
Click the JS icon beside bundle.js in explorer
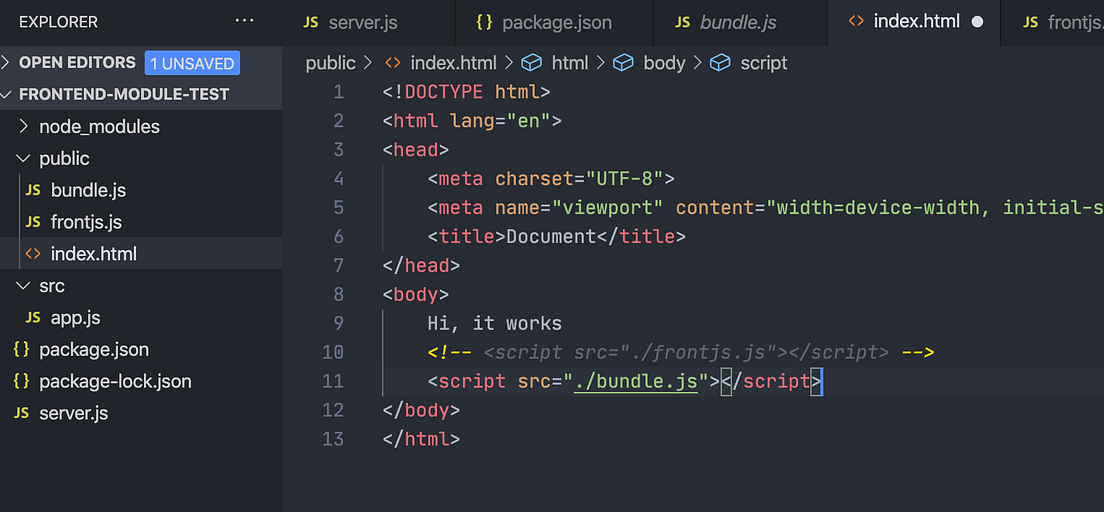pos(32,190)
